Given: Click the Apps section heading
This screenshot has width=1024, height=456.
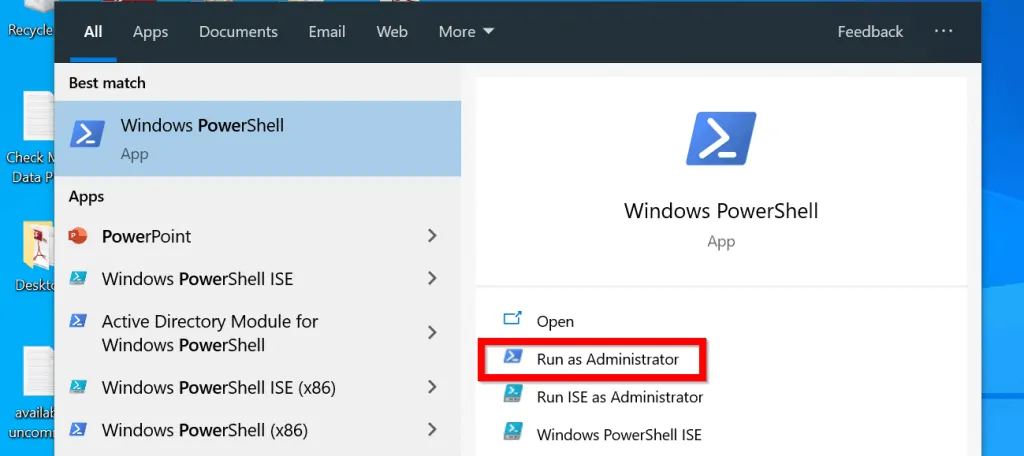Looking at the screenshot, I should 86,197.
